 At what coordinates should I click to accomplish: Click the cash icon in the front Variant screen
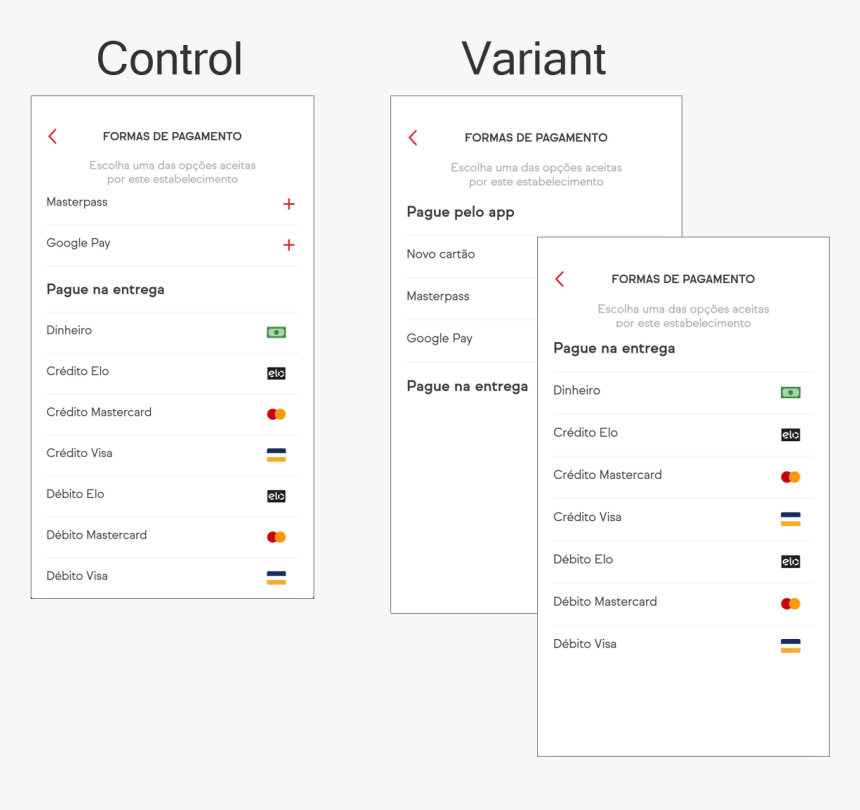790,393
